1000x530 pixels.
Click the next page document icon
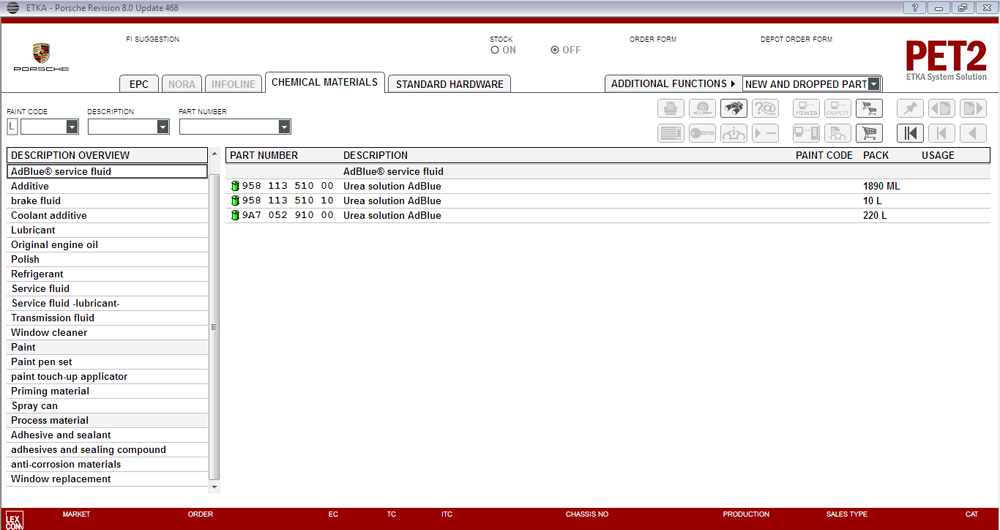[973, 108]
